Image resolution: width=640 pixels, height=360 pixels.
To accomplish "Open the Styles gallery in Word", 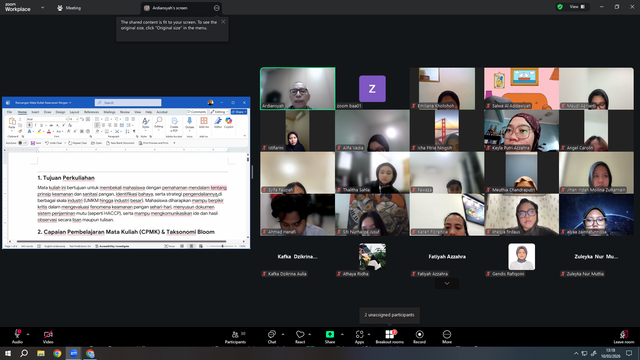I will pyautogui.click(x=145, y=123).
